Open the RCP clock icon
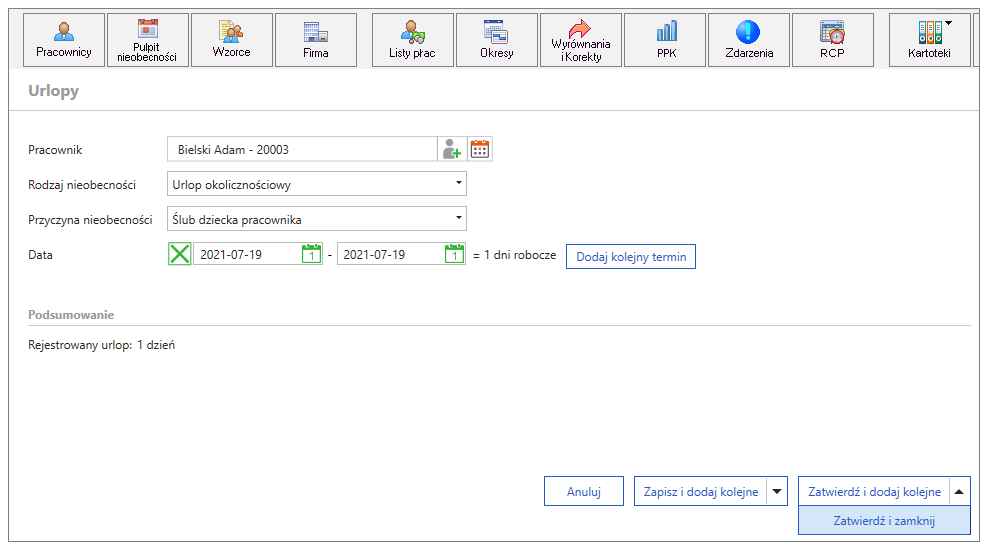989x552 pixels. [833, 40]
